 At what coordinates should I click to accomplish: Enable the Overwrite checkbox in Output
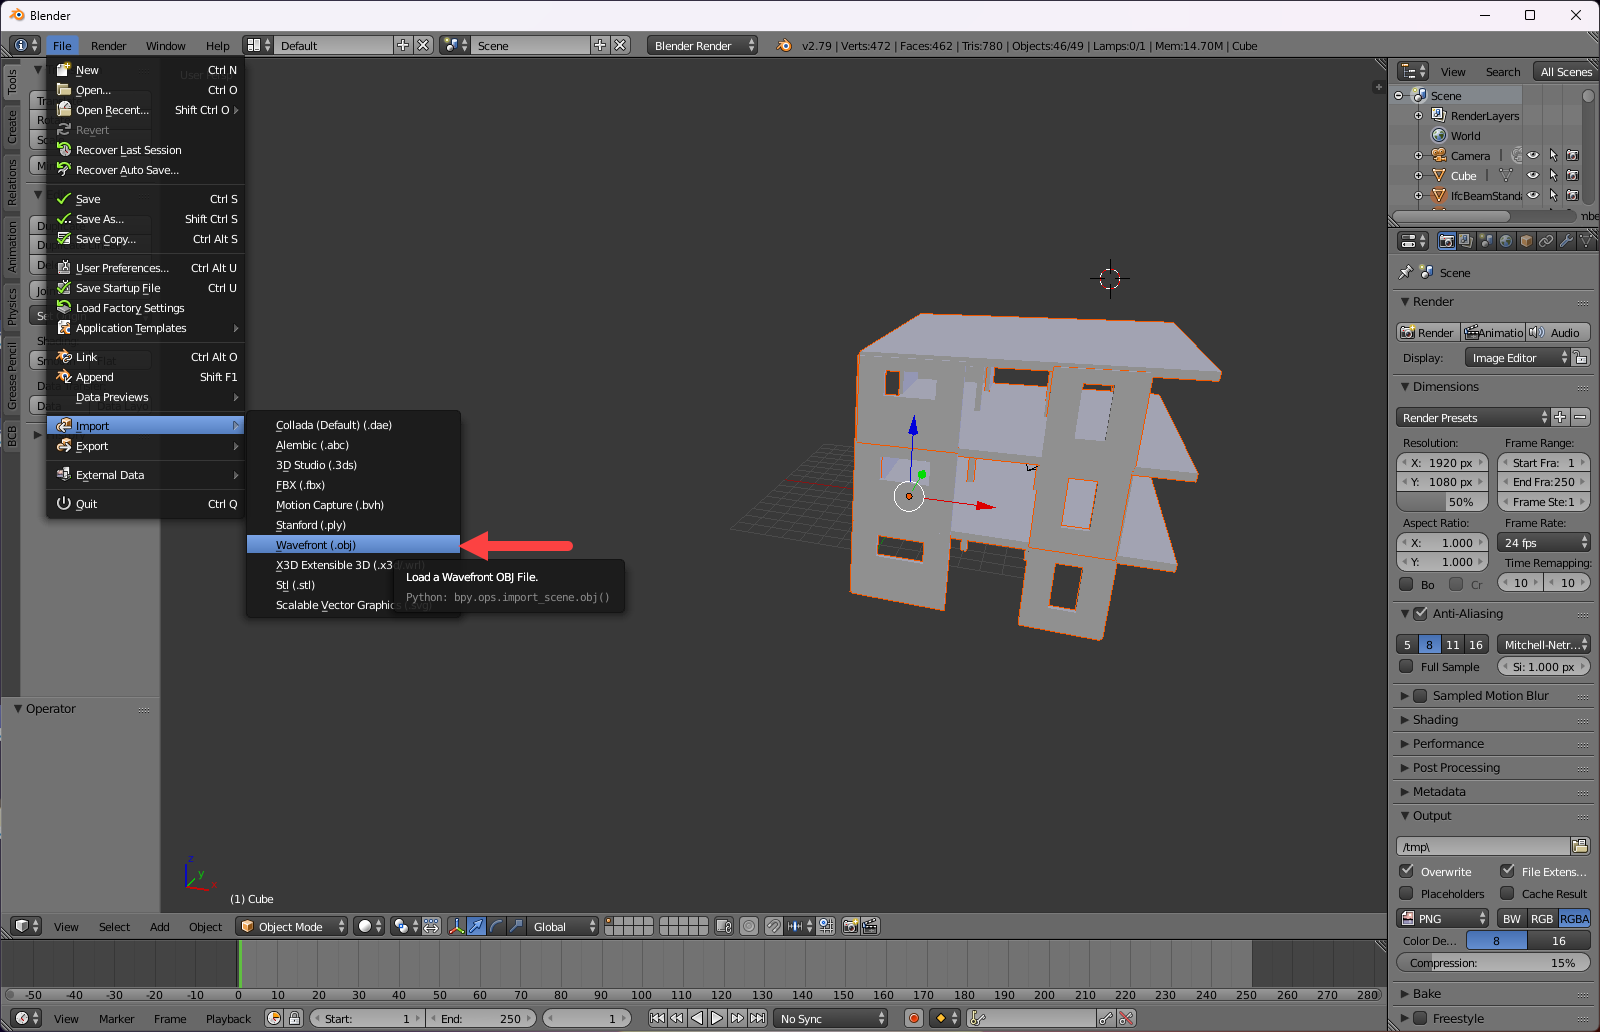pos(1408,871)
